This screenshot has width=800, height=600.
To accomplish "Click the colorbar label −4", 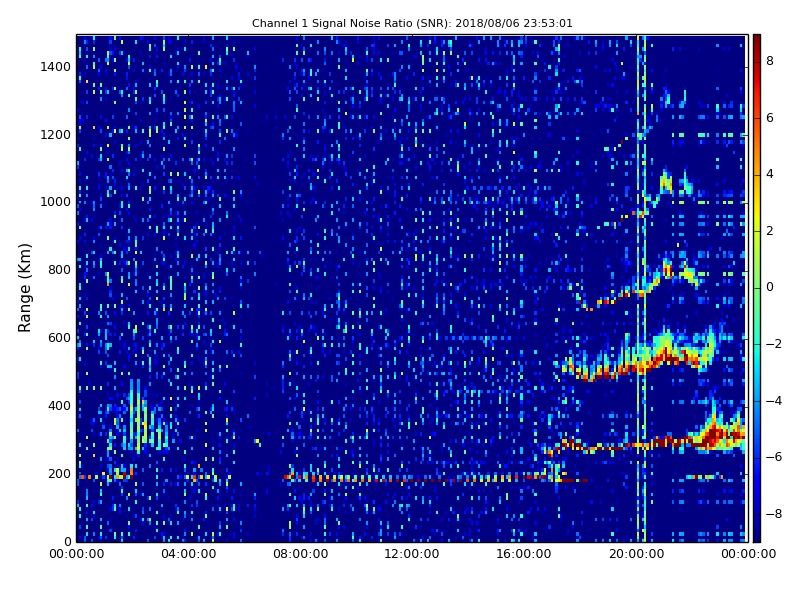I will (x=774, y=401).
